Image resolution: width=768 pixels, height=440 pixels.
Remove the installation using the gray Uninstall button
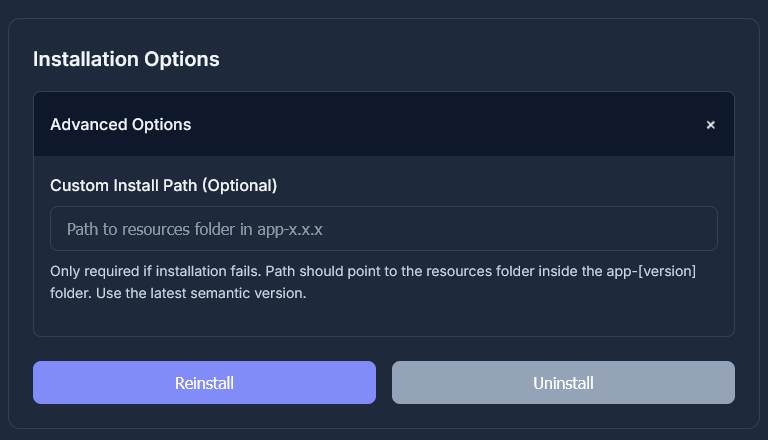563,383
